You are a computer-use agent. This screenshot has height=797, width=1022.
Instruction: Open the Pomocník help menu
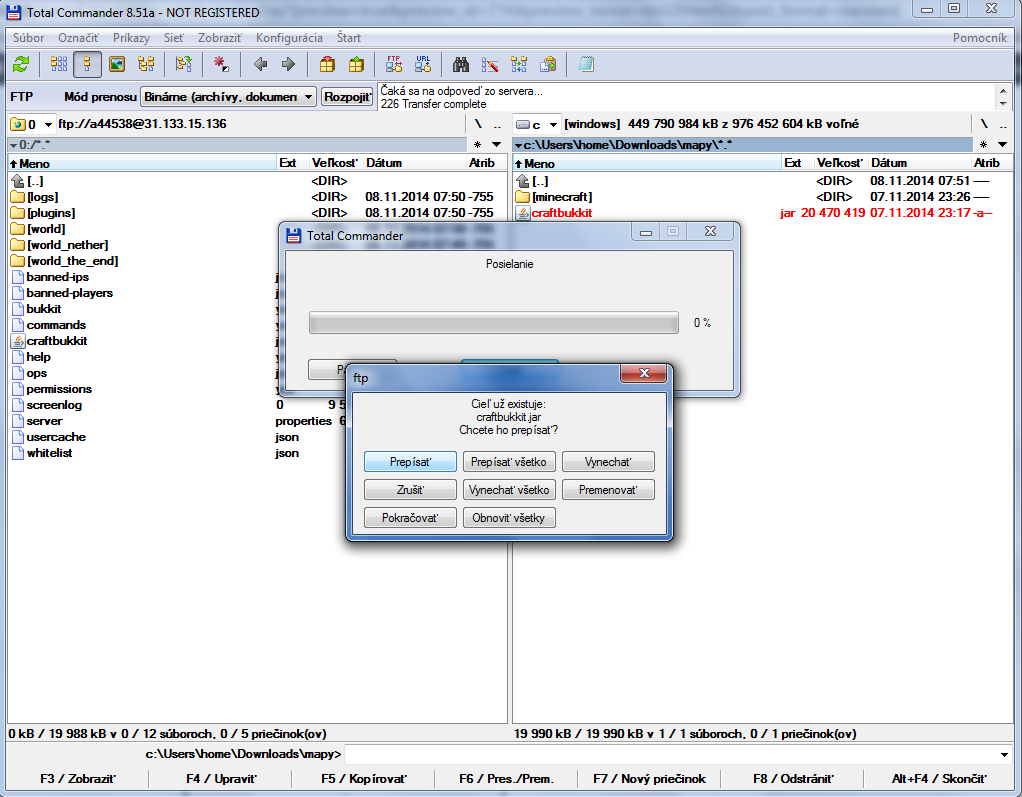[980, 38]
